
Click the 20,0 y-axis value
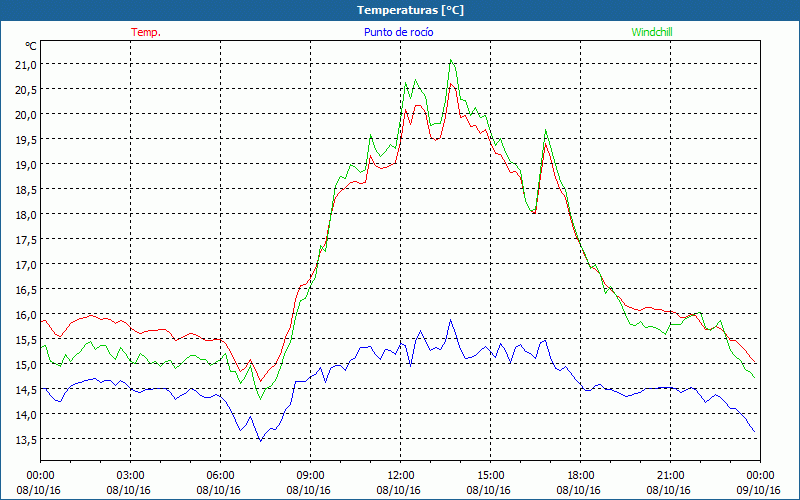(26, 114)
